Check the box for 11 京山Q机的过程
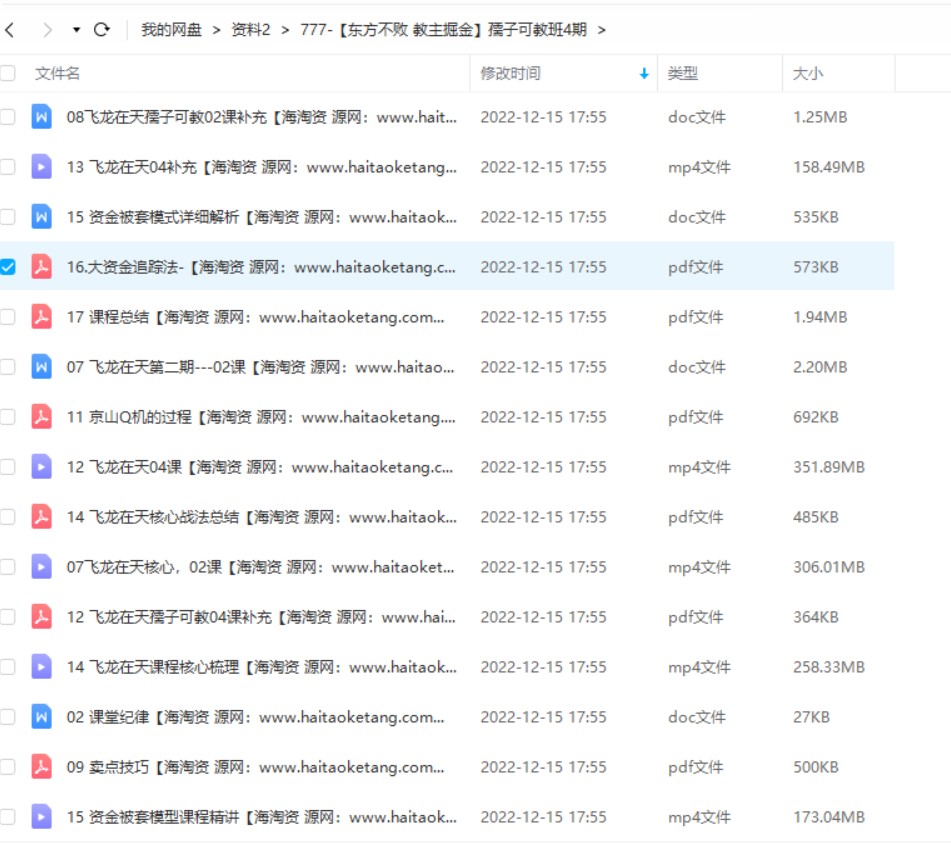The width and height of the screenshot is (951, 868). (7, 417)
